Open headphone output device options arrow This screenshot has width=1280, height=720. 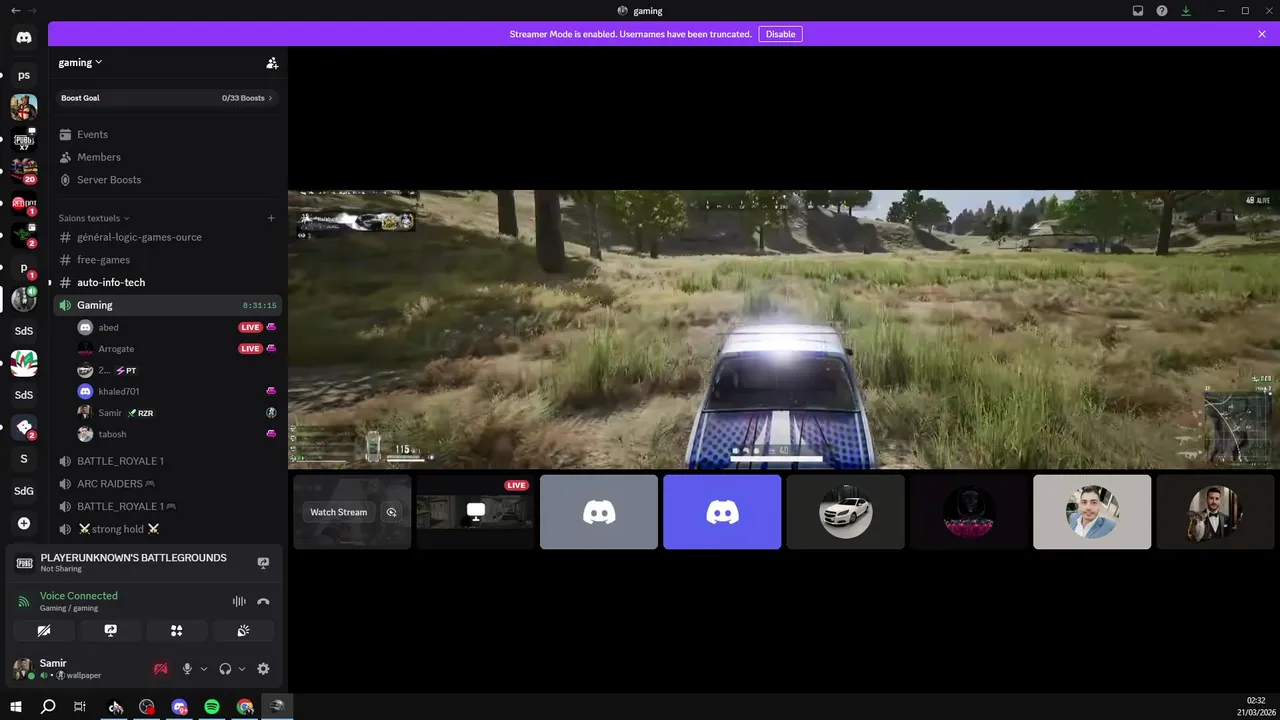click(x=242, y=669)
